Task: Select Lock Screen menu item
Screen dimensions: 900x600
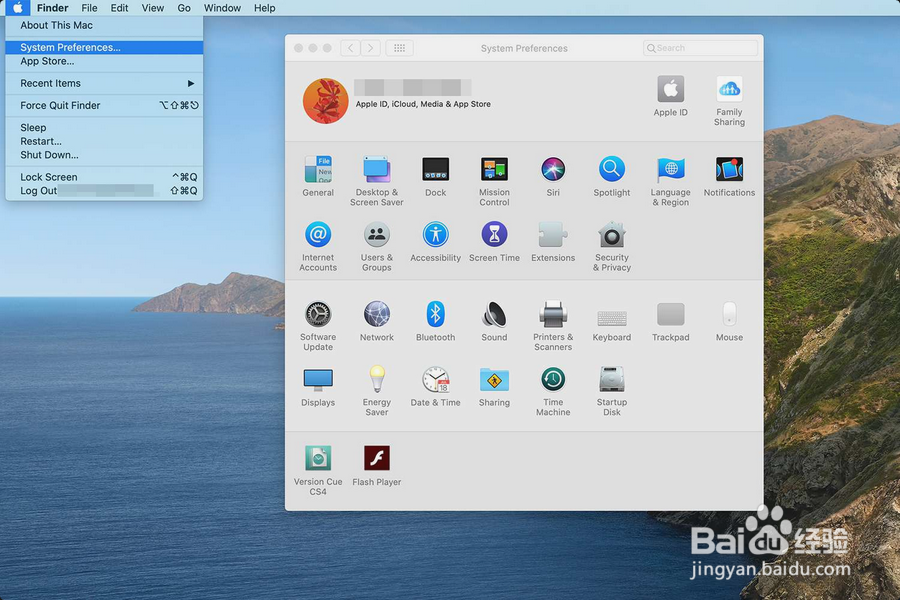Action: tap(104, 177)
